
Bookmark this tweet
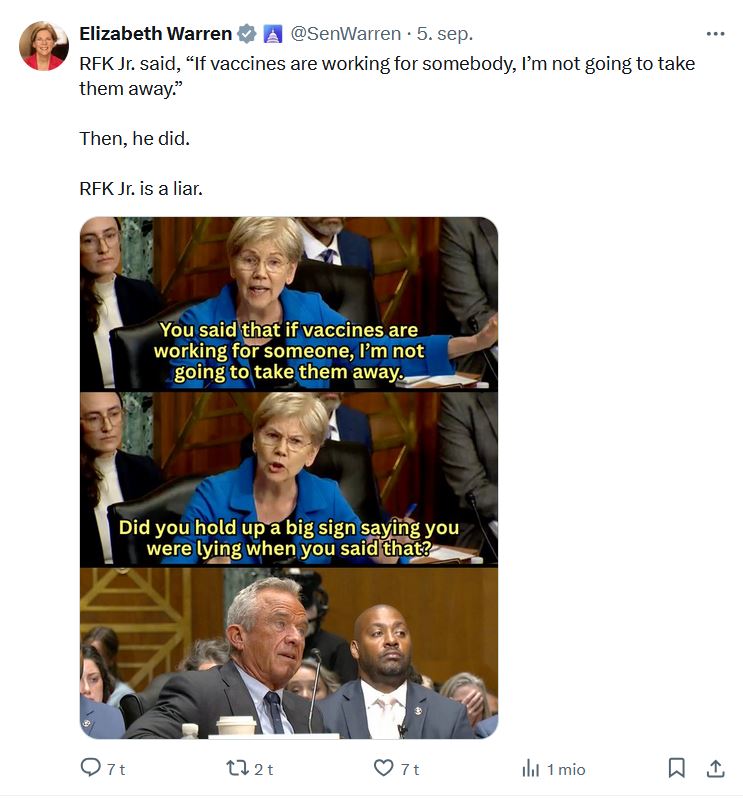click(676, 768)
